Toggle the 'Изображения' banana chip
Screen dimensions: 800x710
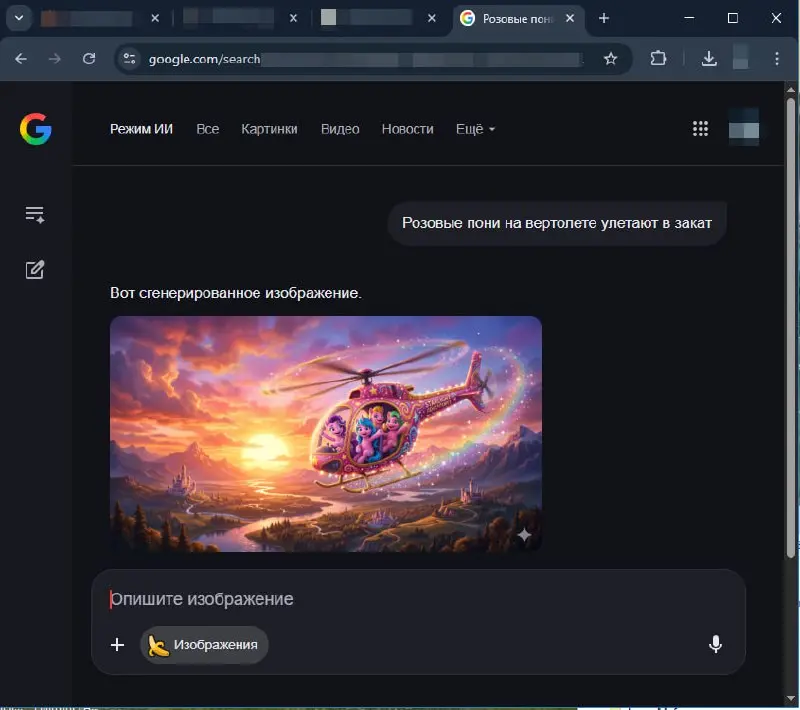coord(204,645)
